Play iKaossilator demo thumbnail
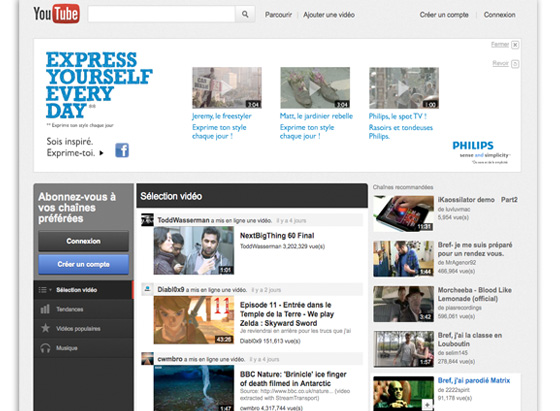 coord(404,214)
